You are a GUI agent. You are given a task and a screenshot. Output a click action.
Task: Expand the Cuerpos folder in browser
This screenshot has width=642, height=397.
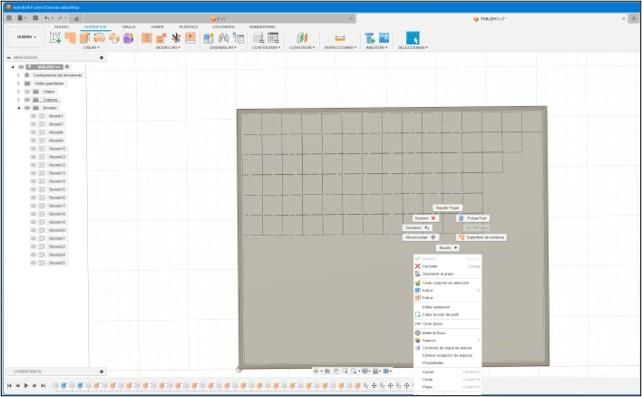[x=18, y=99]
